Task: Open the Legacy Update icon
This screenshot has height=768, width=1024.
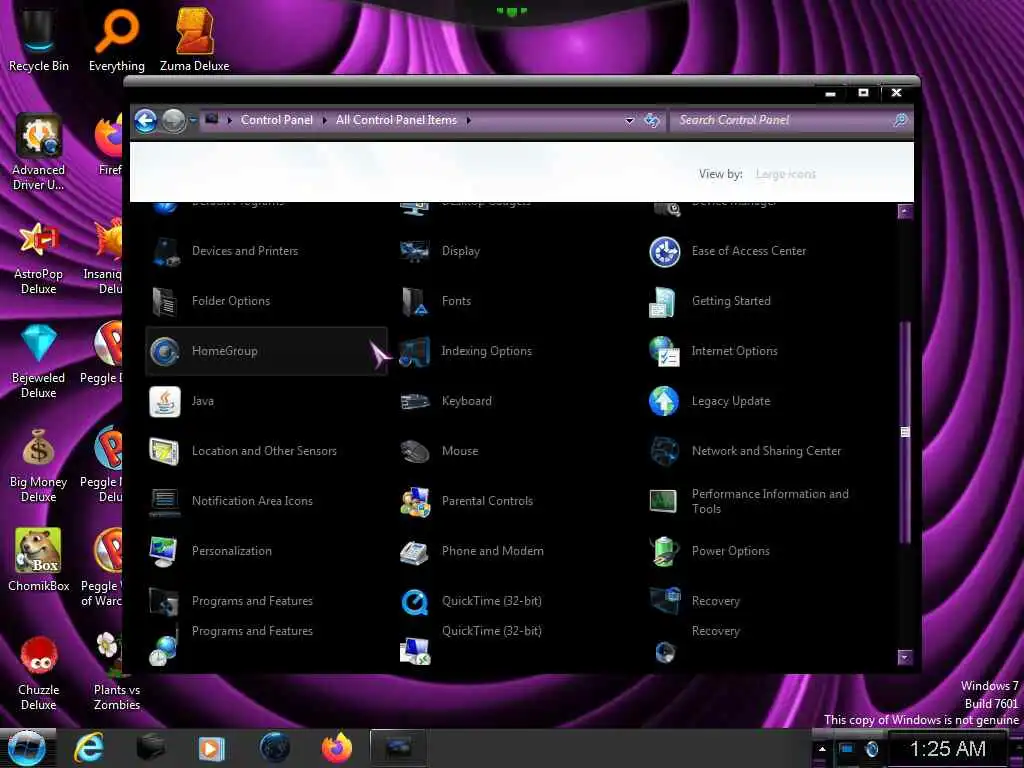Action: point(665,401)
